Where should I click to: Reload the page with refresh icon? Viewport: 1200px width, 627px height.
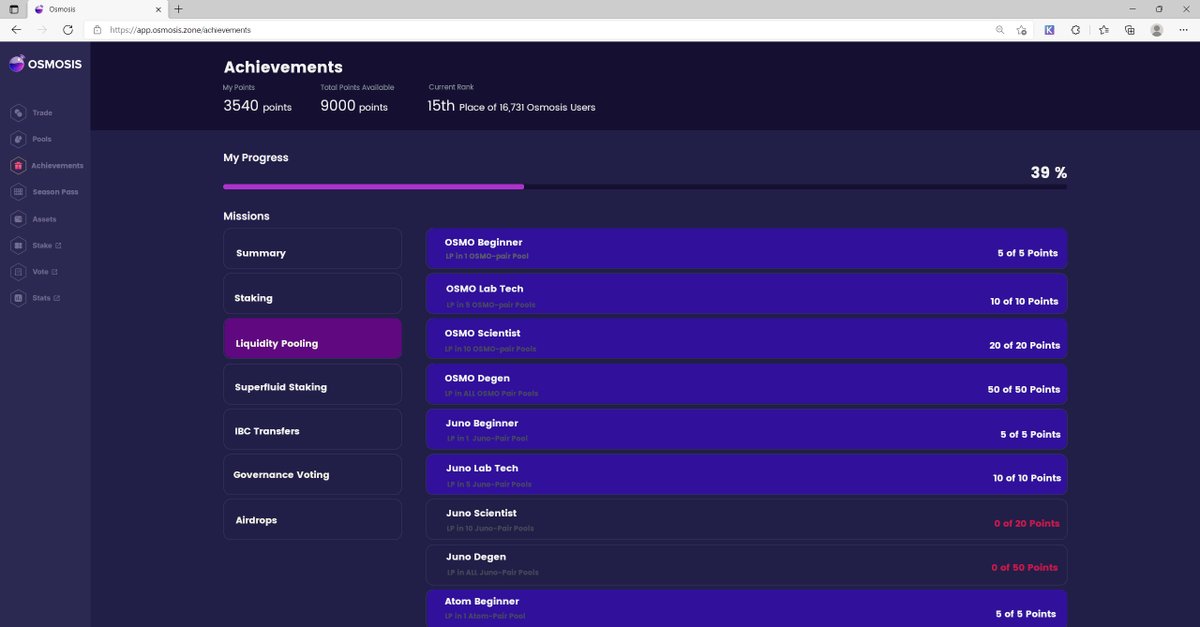[70, 30]
